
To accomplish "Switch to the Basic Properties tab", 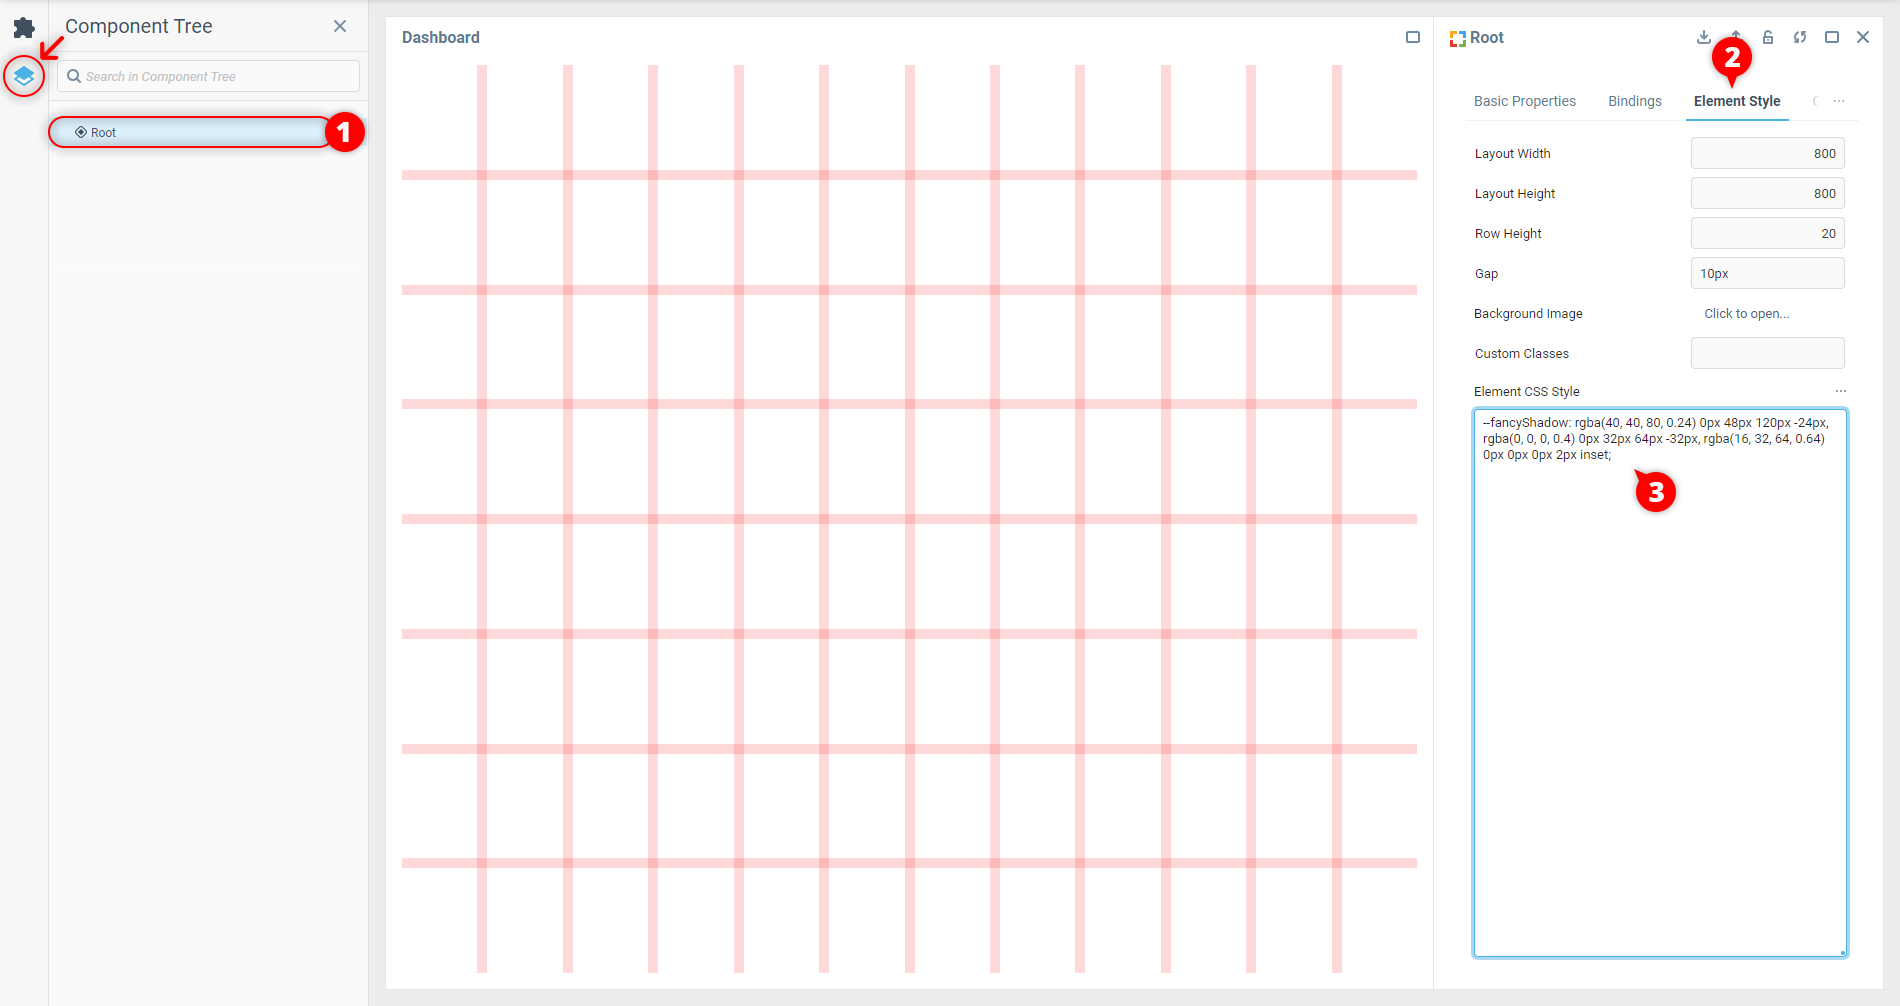I will tap(1524, 101).
